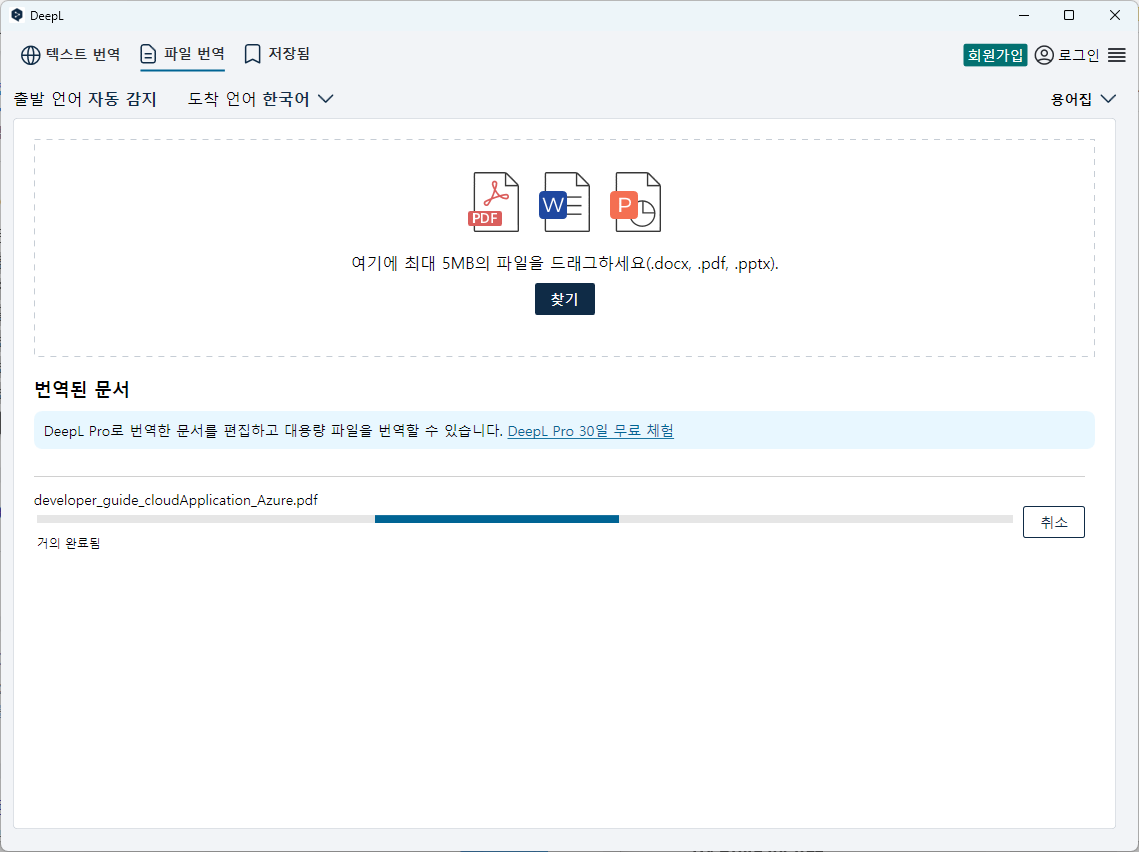Screen dimensions: 1139x852
Task: Click 출발 언어 자동 감지 source language
Action: (x=85, y=99)
